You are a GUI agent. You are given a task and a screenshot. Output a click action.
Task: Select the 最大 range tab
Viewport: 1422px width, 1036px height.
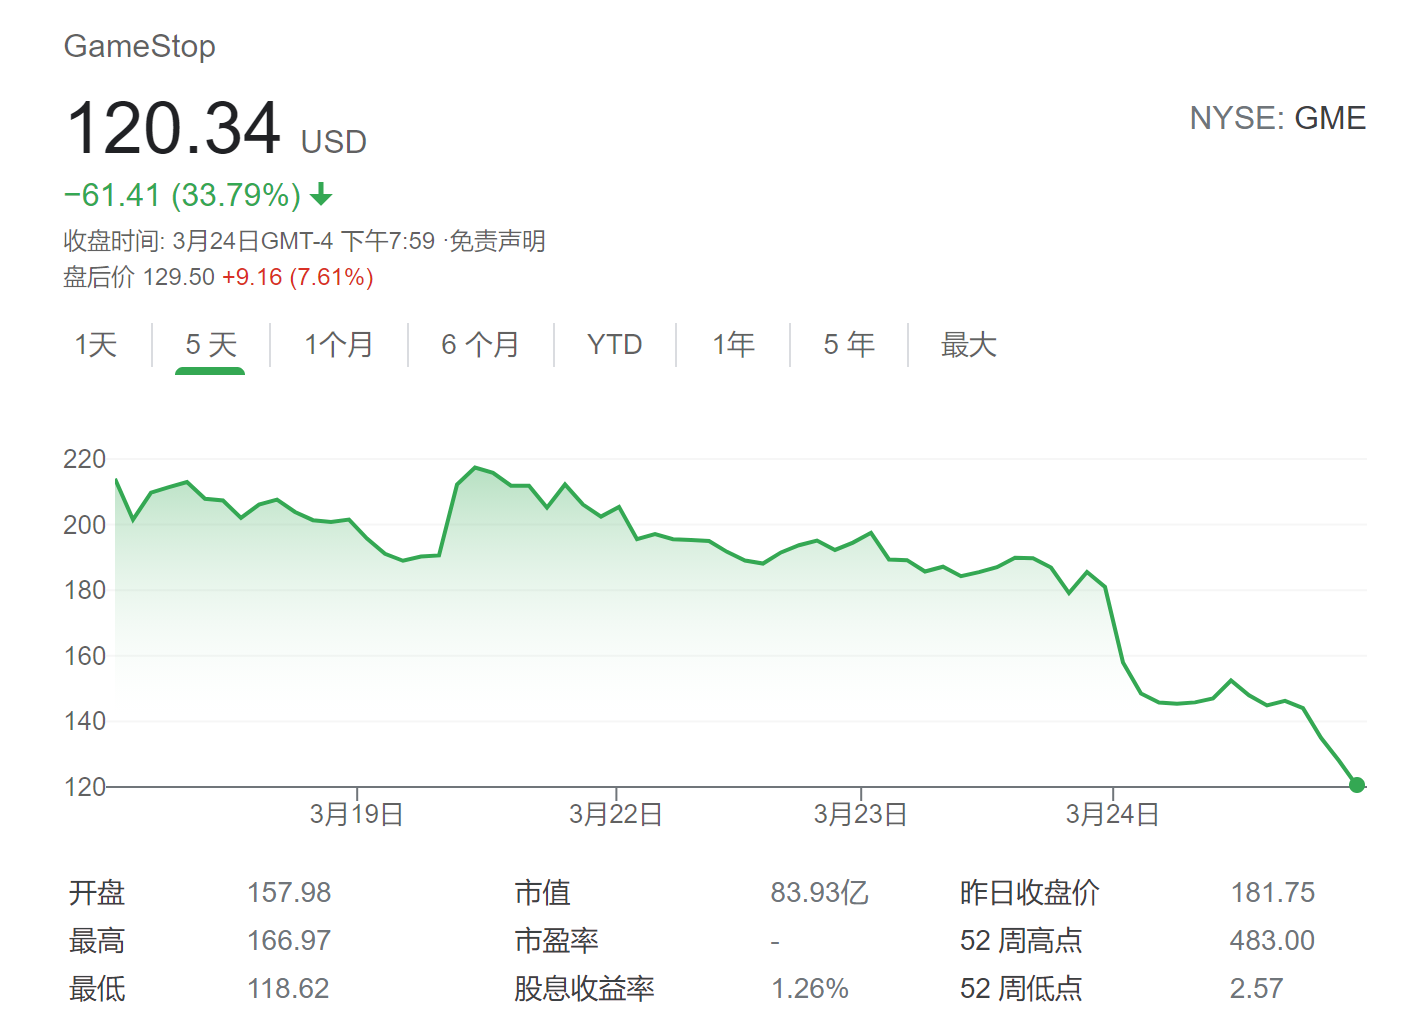[968, 345]
